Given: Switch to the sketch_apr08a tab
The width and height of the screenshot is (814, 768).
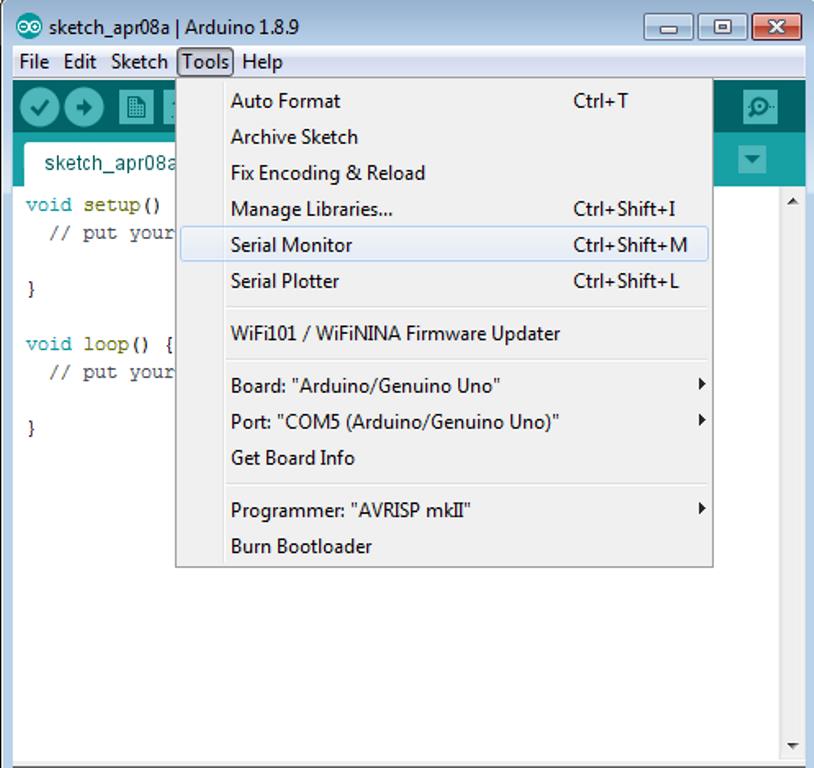Looking at the screenshot, I should pos(100,164).
